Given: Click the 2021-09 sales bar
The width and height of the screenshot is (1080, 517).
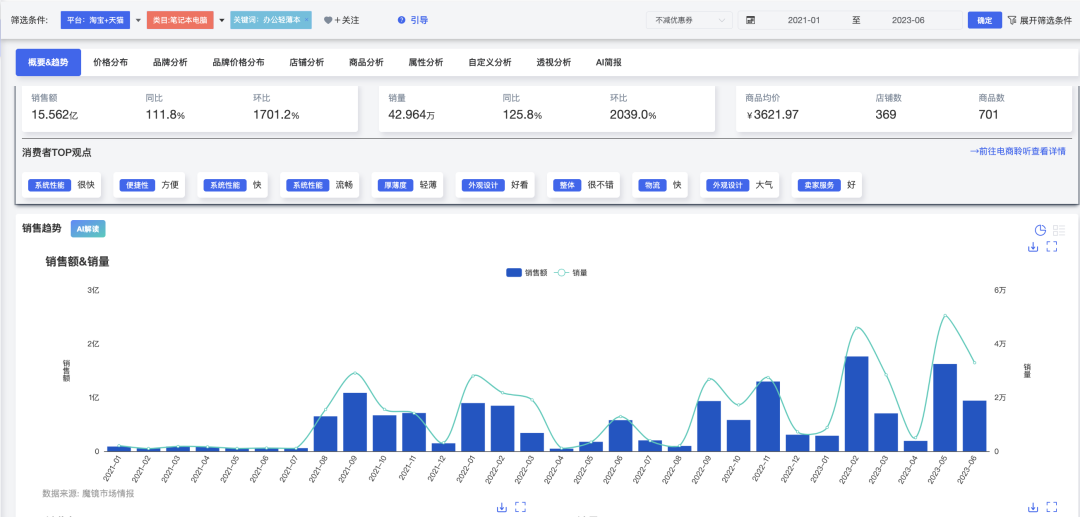Looking at the screenshot, I should pyautogui.click(x=355, y=422).
